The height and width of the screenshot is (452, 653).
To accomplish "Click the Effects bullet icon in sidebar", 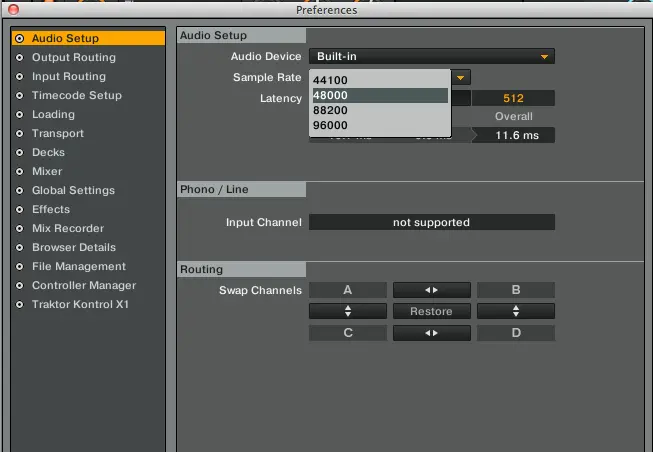I will (x=19, y=210).
